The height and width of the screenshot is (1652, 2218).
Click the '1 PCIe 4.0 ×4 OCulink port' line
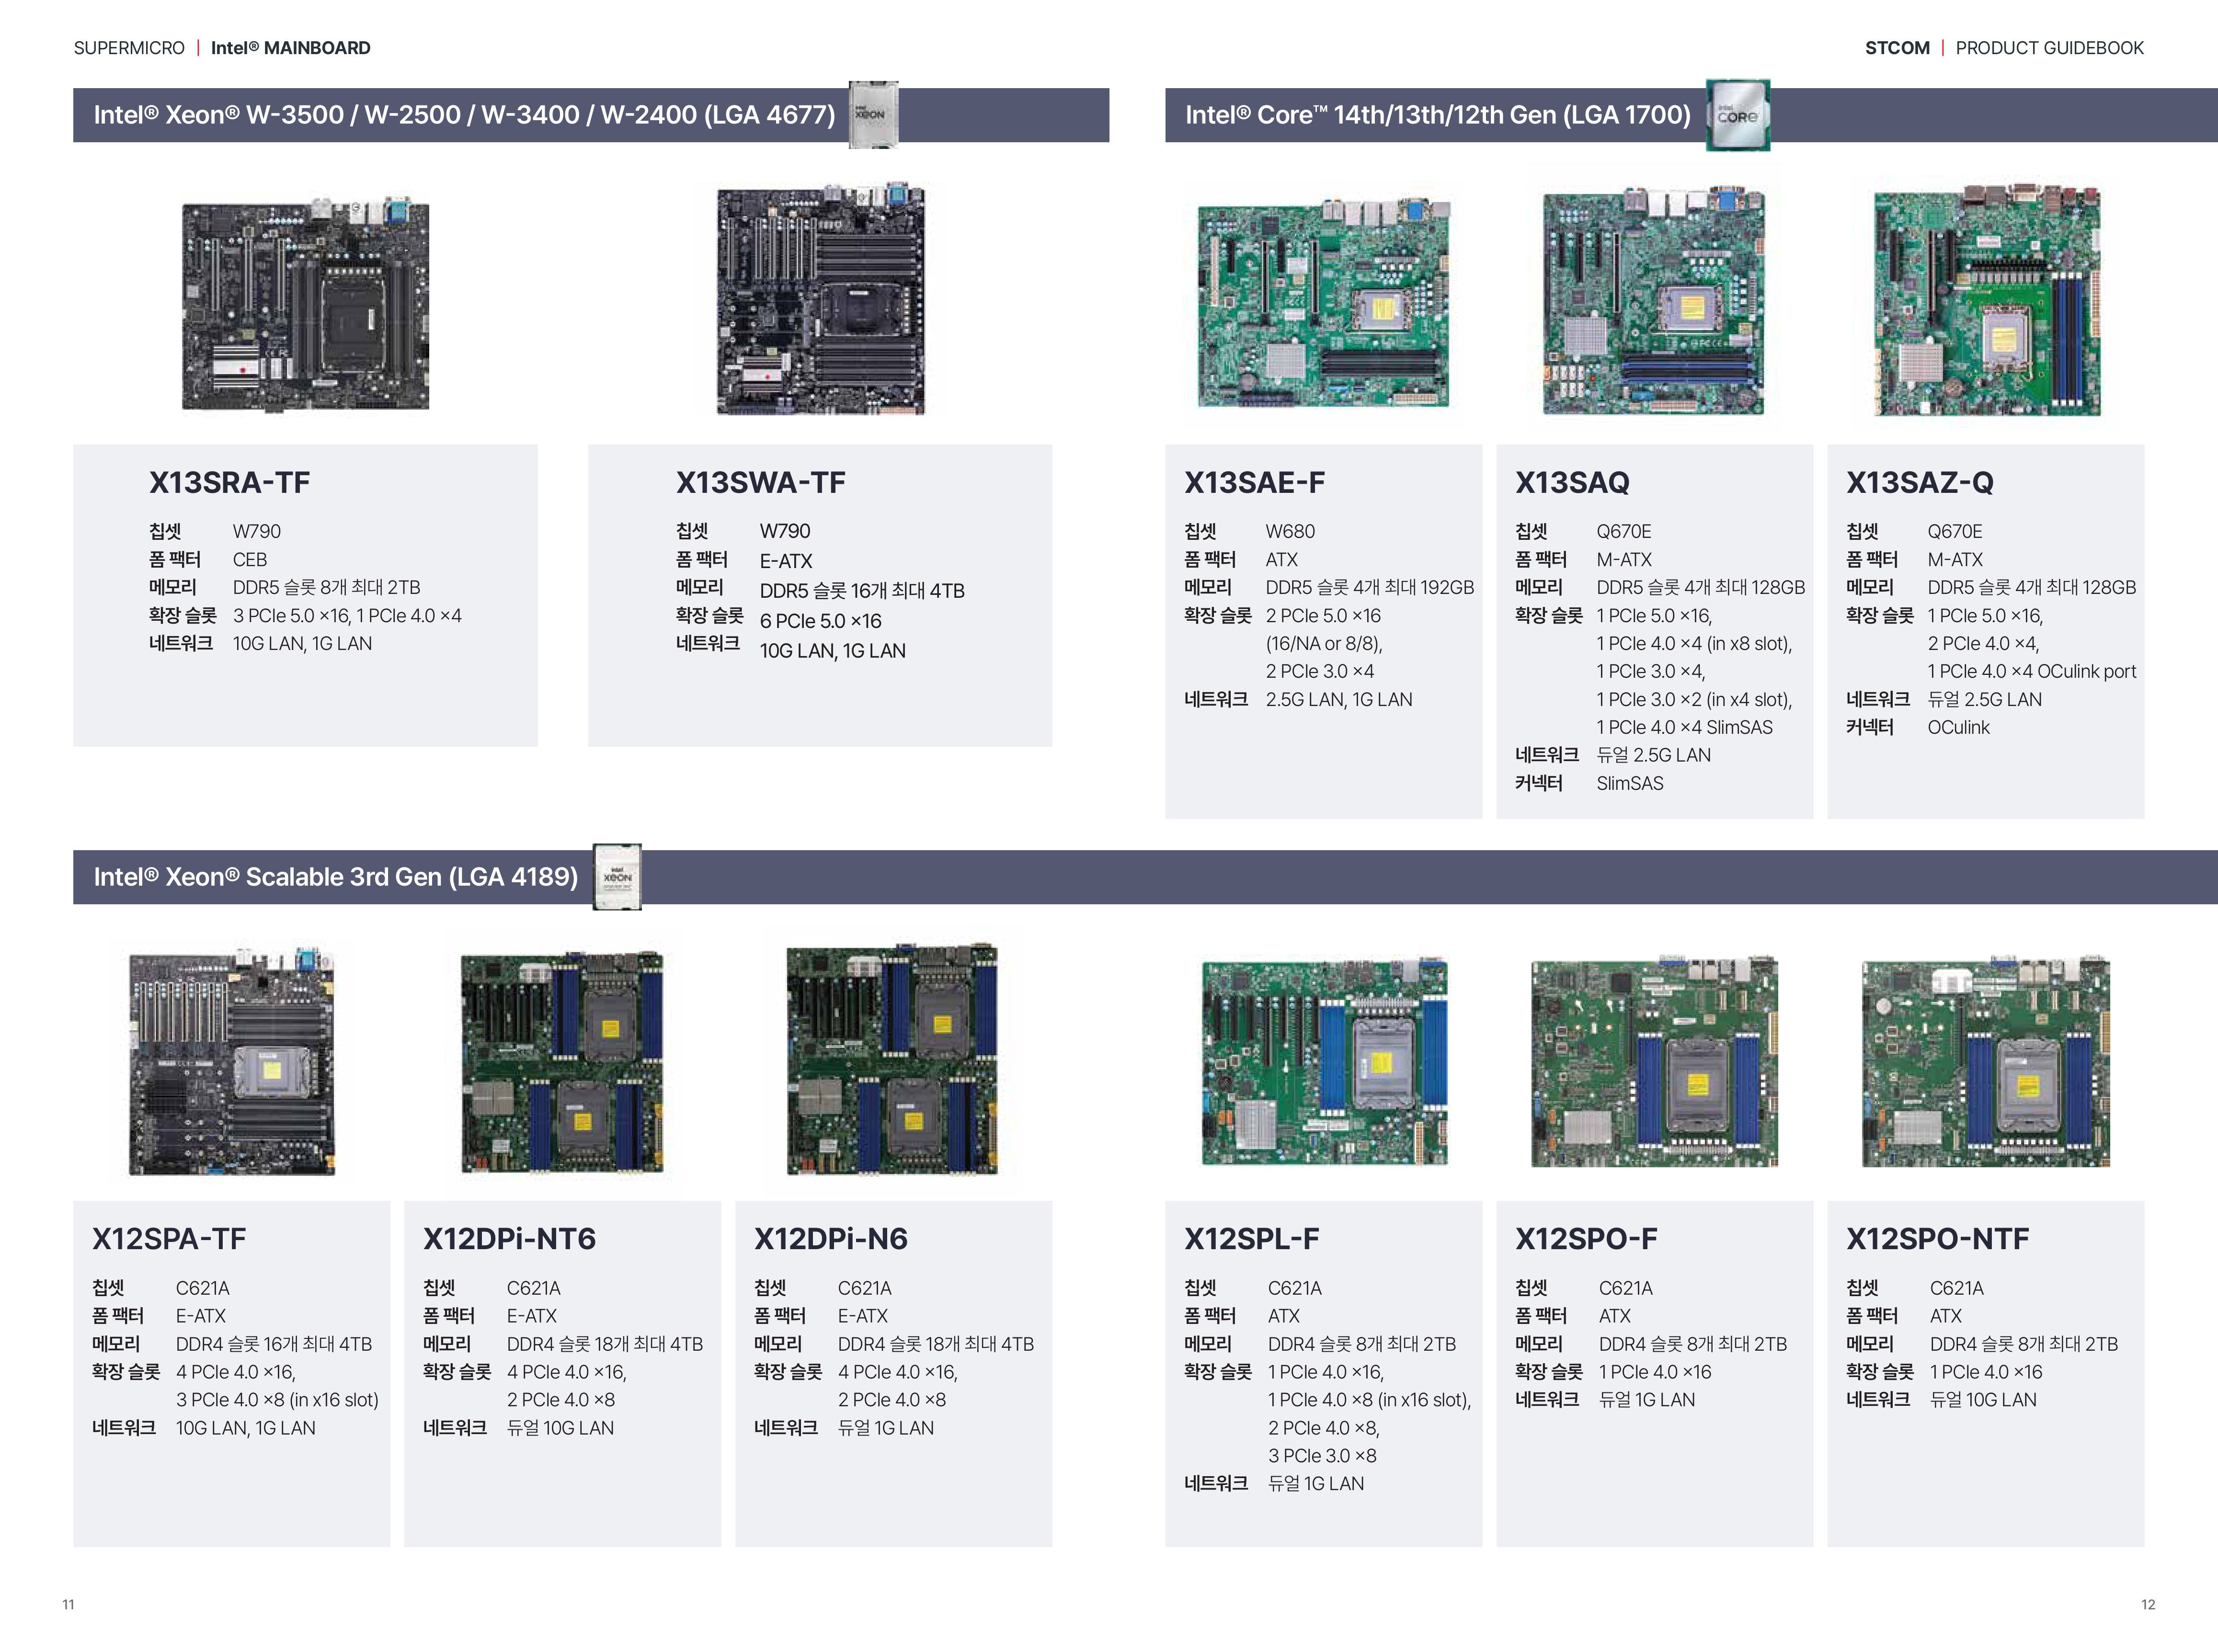(2032, 672)
